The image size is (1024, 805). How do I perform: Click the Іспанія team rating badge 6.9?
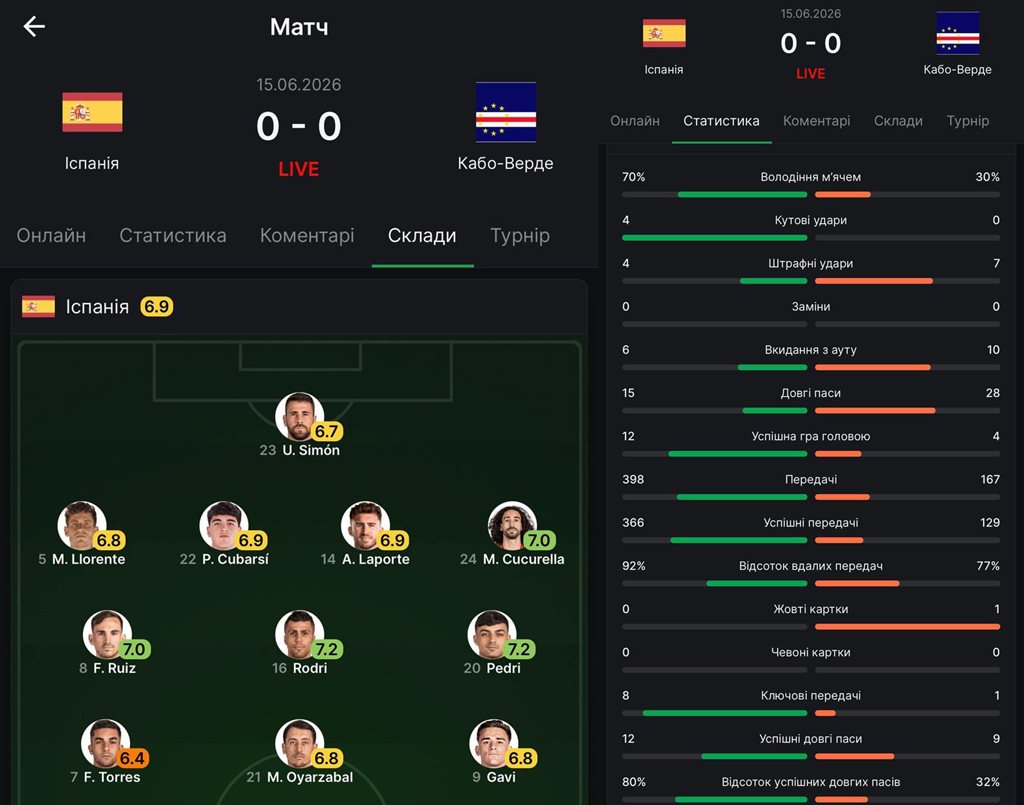[x=157, y=306]
